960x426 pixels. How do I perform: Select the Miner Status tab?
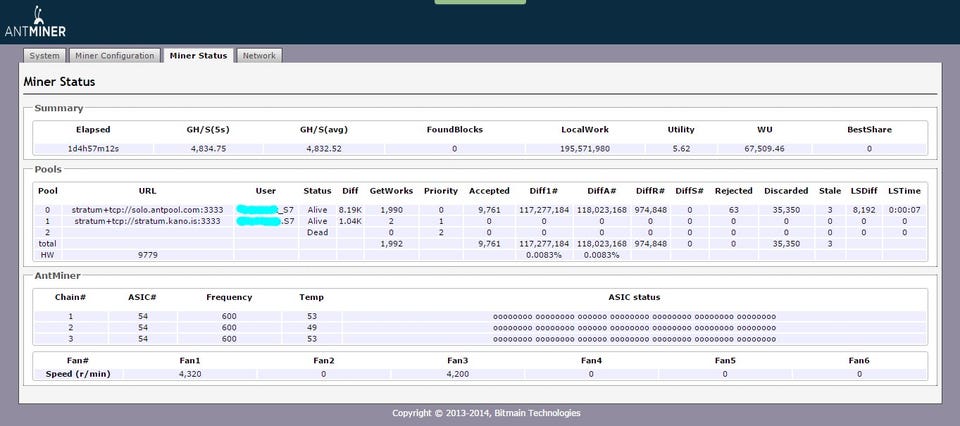(198, 56)
